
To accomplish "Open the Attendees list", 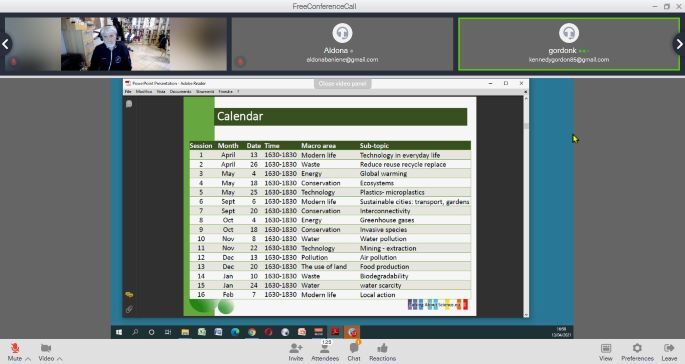I will [325, 352].
